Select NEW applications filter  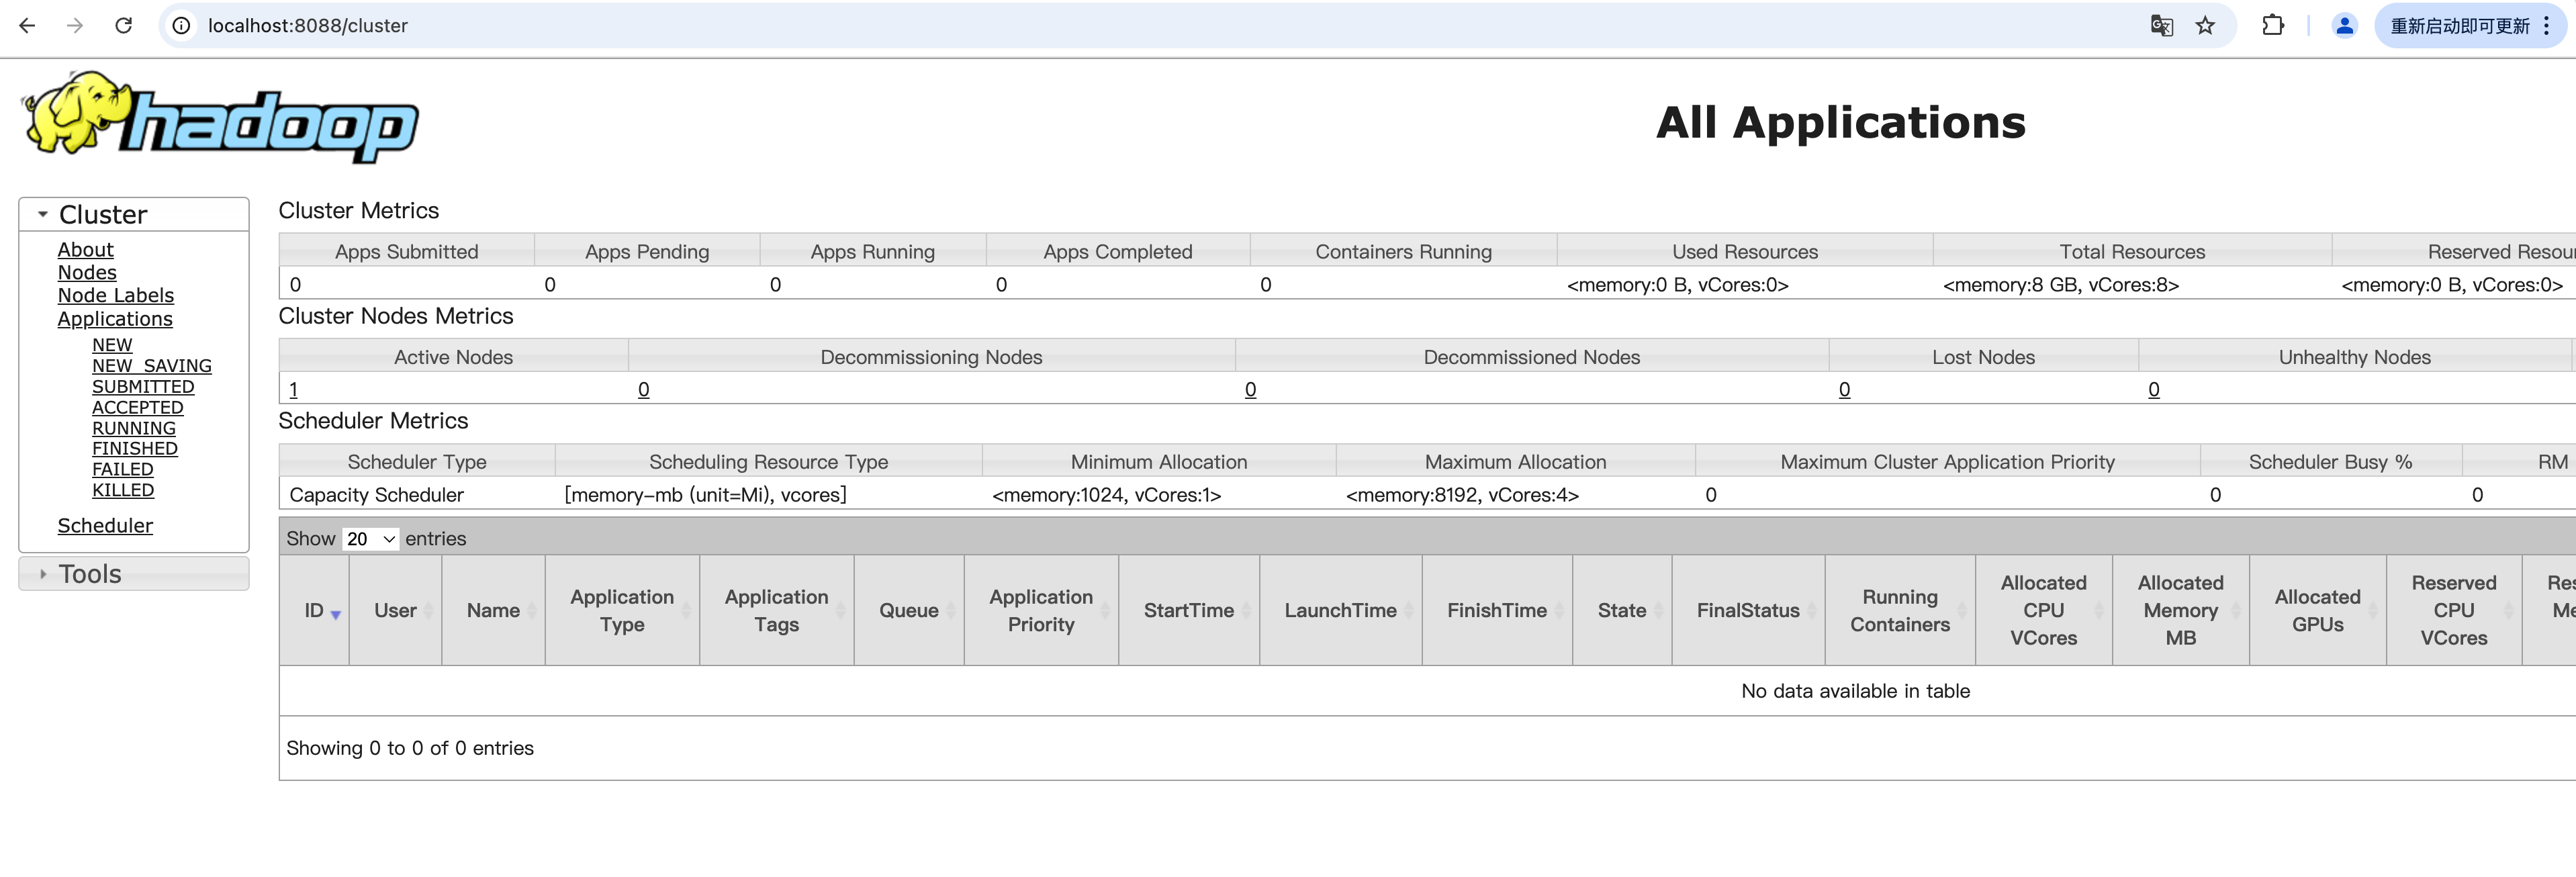point(110,345)
